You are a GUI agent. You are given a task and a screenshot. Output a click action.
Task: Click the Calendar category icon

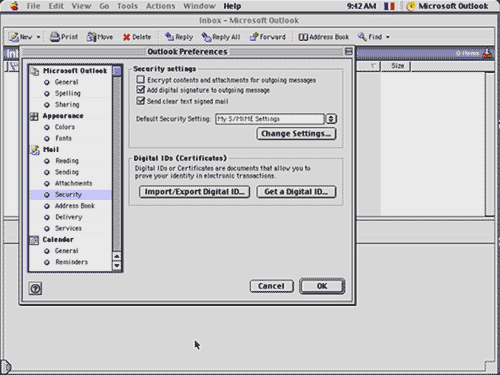[34, 240]
